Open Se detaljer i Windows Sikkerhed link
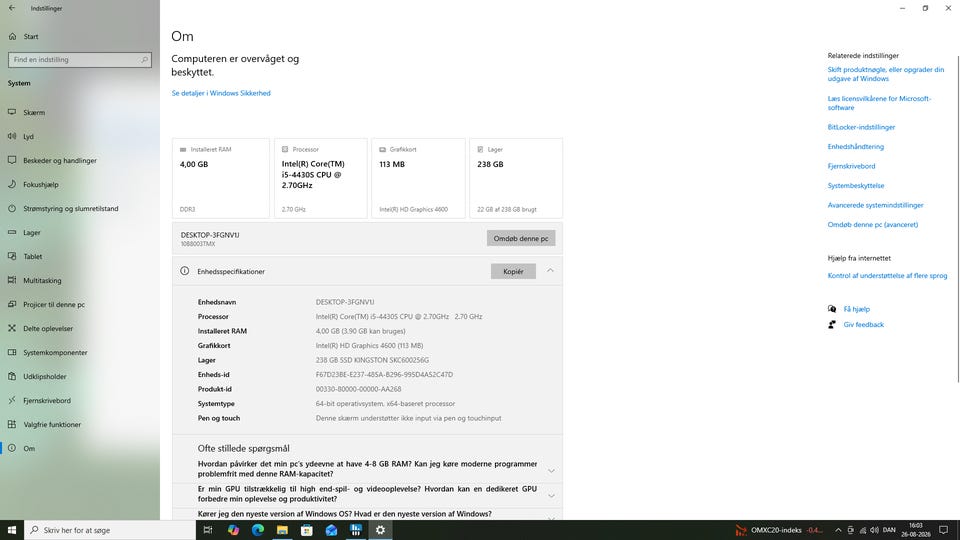The width and height of the screenshot is (960, 540). (221, 93)
